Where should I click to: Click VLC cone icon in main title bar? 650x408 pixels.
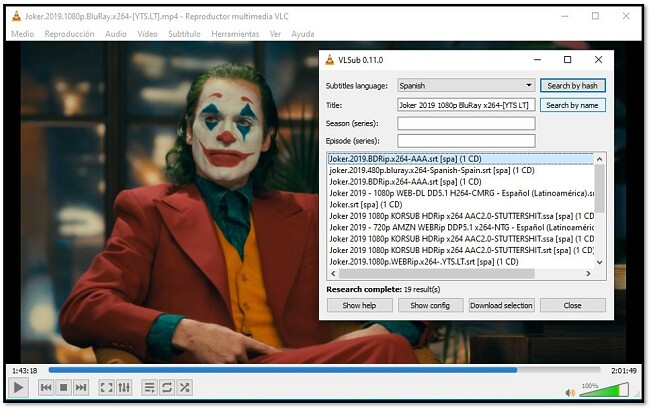pyautogui.click(x=16, y=17)
